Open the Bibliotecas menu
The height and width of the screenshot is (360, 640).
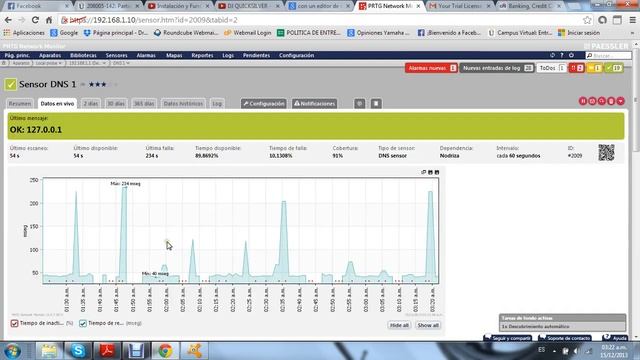pyautogui.click(x=83, y=55)
